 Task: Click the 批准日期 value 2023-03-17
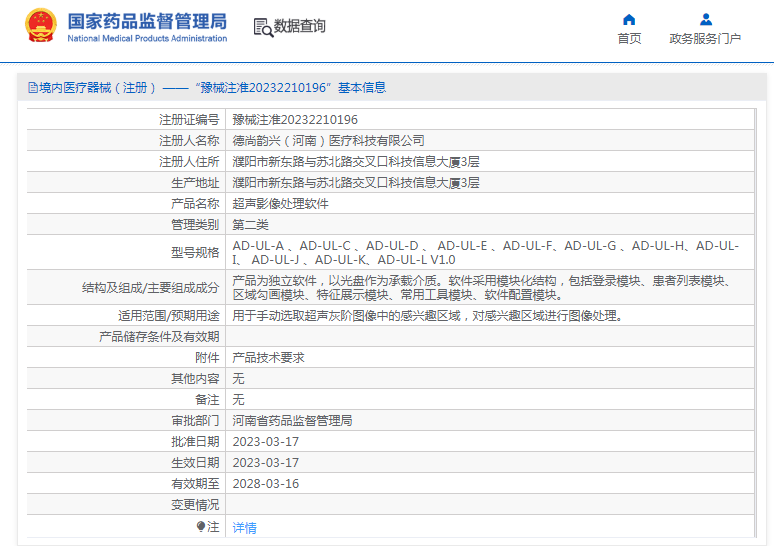[266, 442]
